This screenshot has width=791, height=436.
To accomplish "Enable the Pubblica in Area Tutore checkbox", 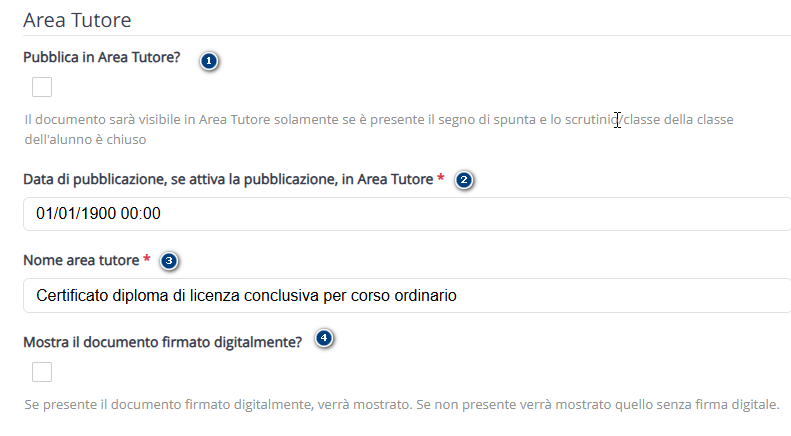I will (x=42, y=87).
